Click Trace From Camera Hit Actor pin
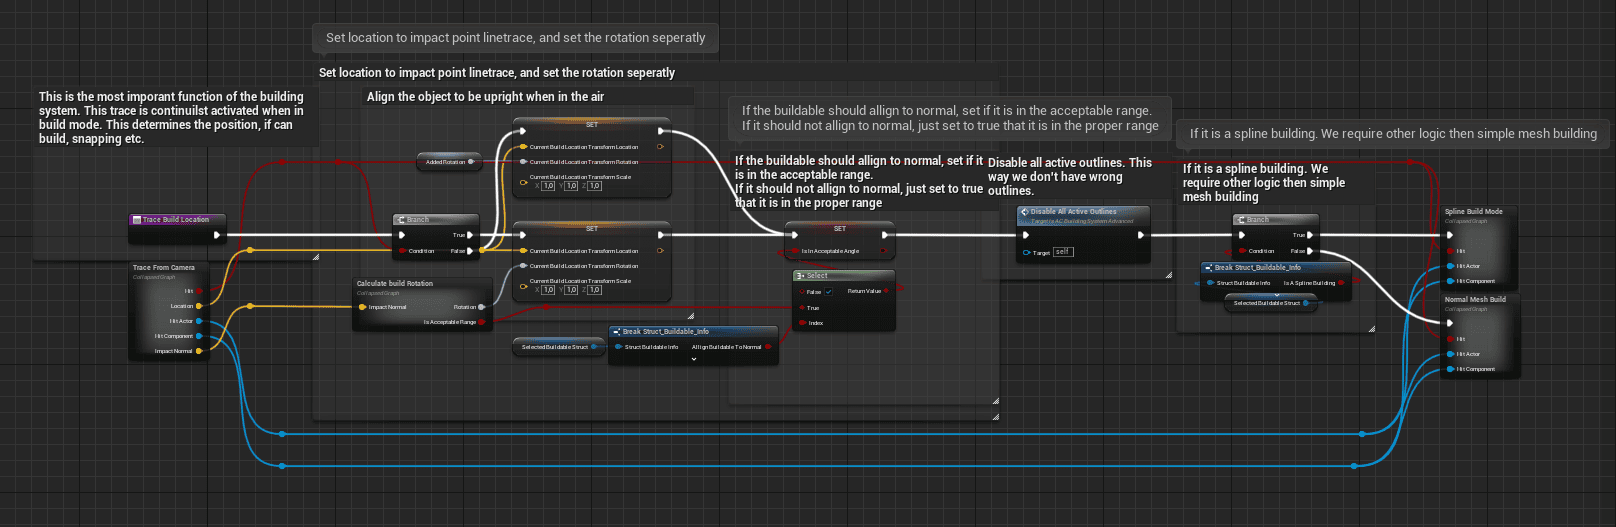This screenshot has height=527, width=1616. (x=199, y=321)
